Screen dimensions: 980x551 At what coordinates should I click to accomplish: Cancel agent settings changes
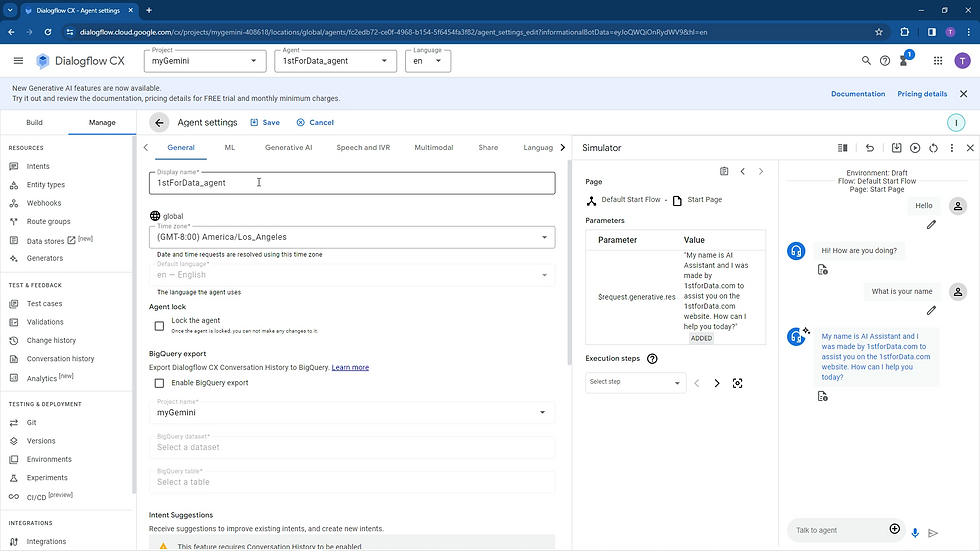315,122
